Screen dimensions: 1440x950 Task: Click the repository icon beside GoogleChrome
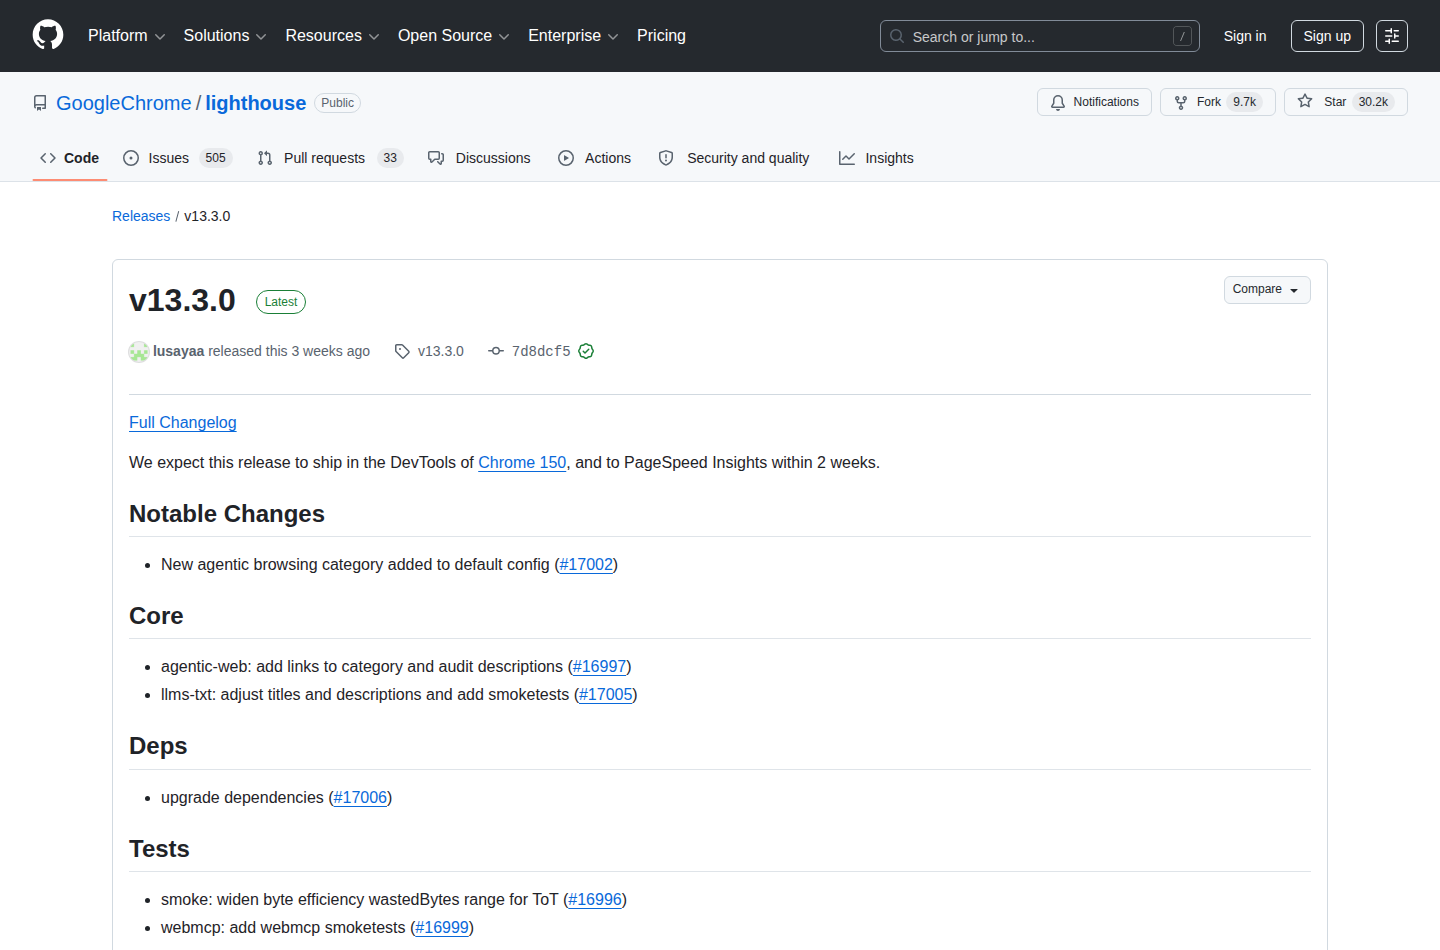(x=40, y=103)
